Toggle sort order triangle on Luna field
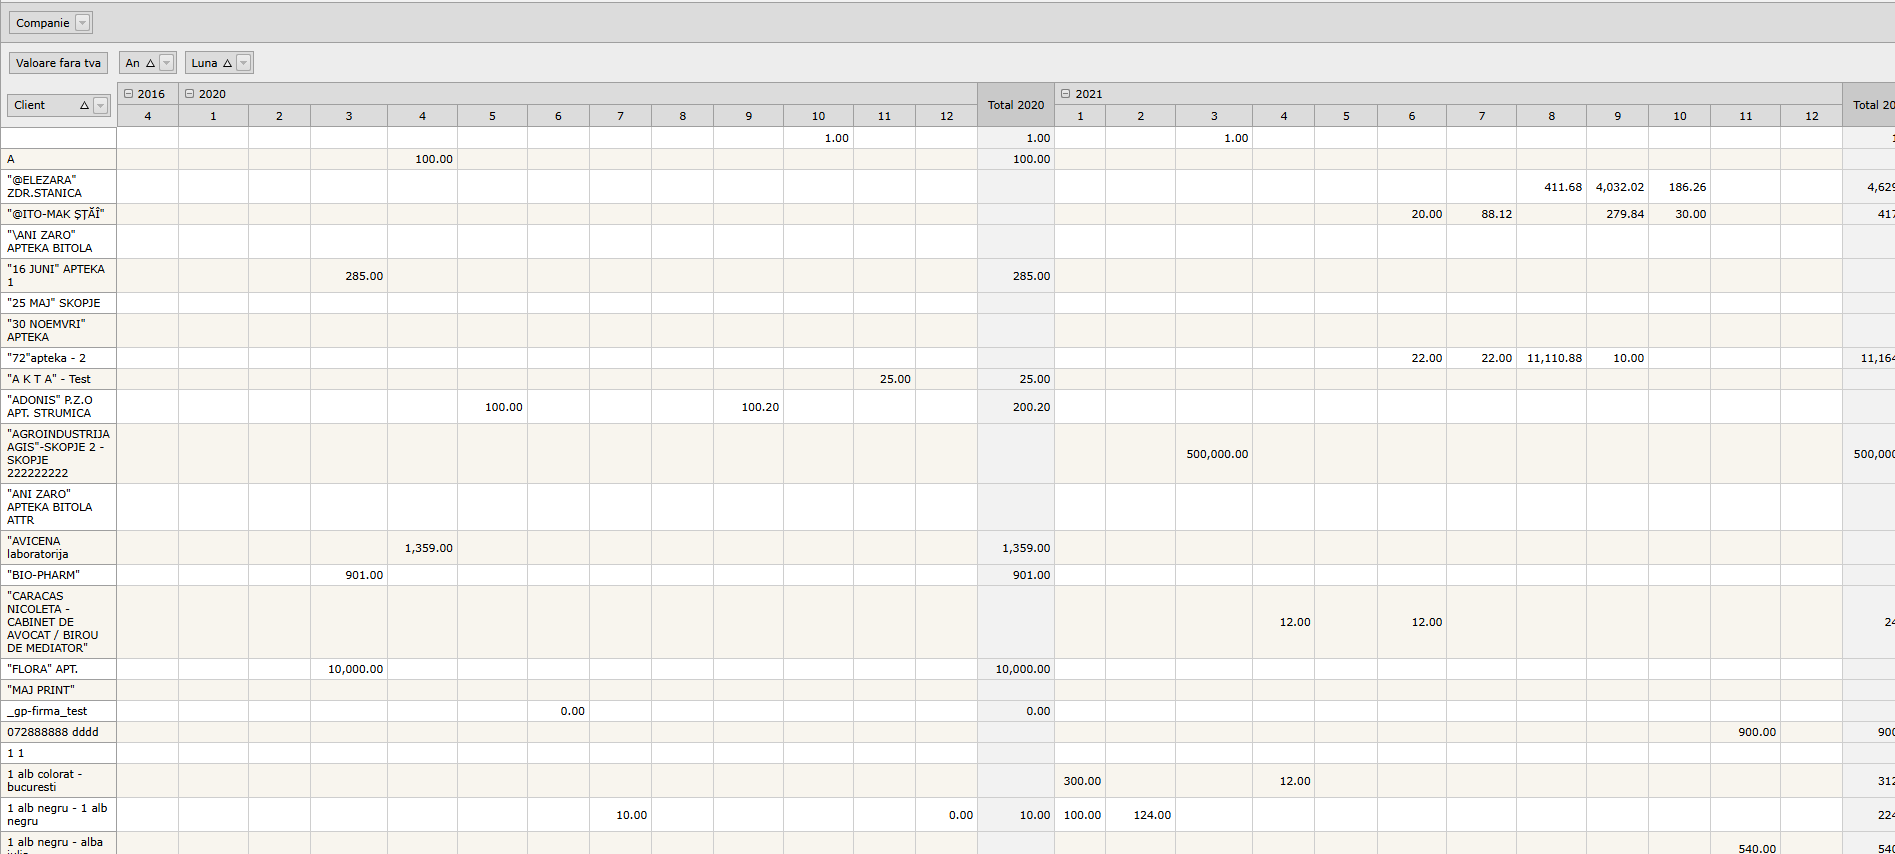This screenshot has height=854, width=1895. [x=227, y=63]
